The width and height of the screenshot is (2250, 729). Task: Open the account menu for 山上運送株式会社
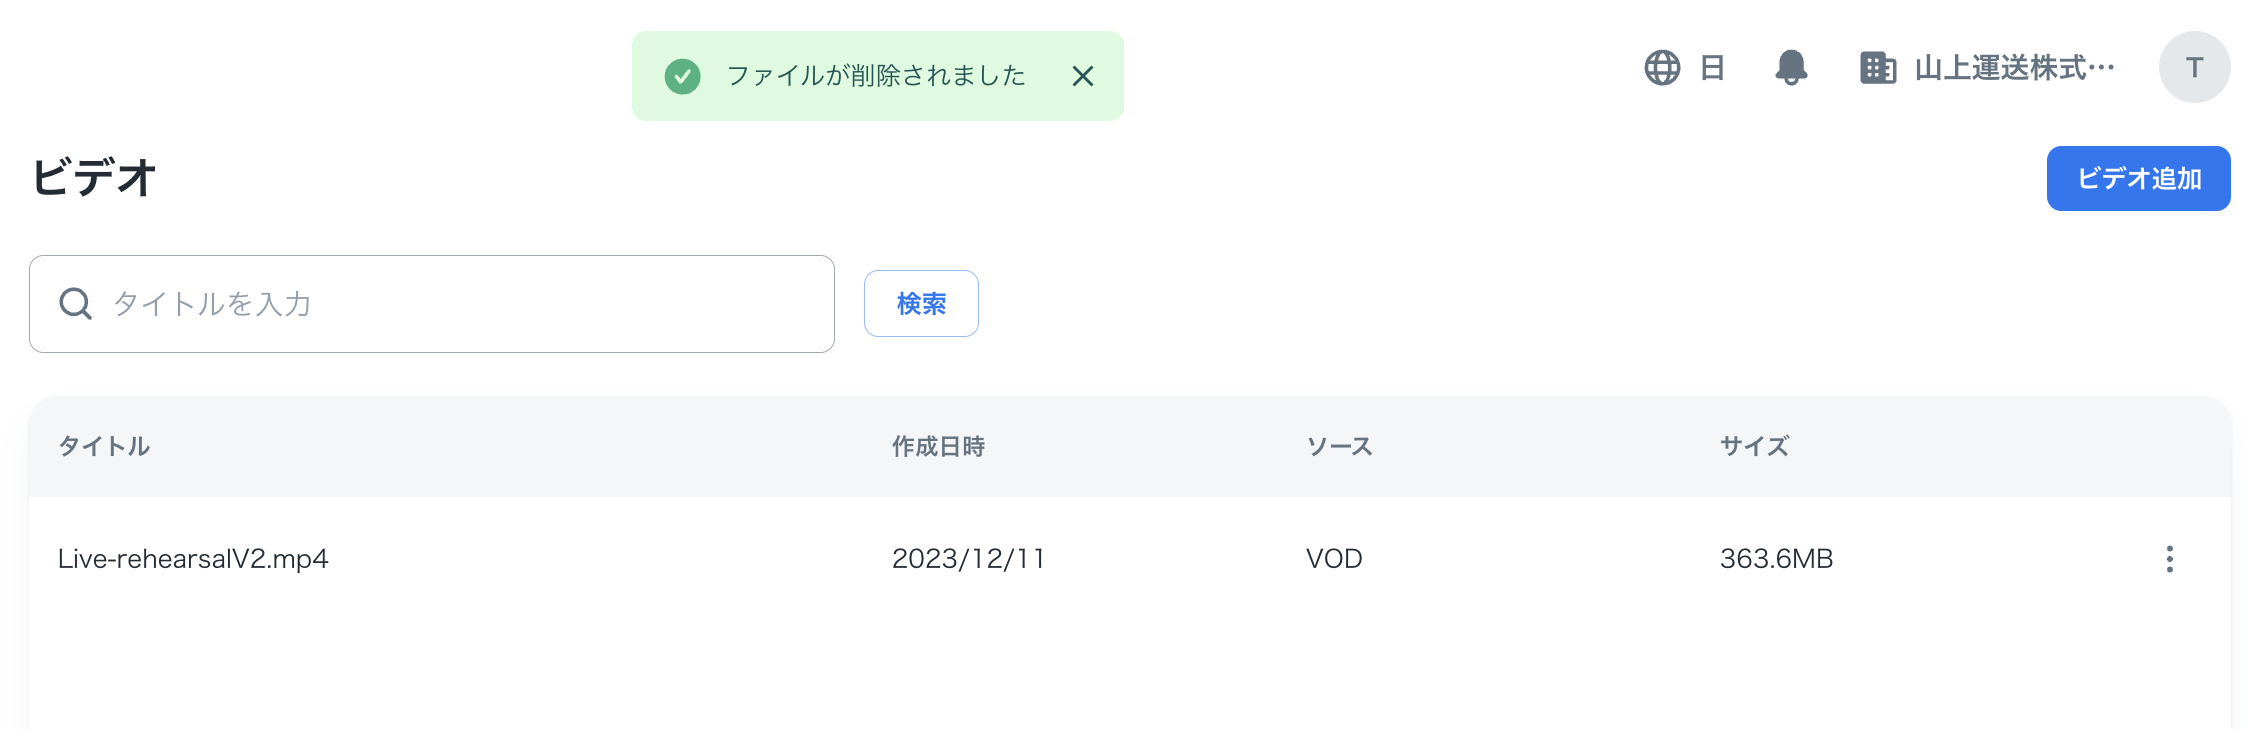[x=2012, y=68]
